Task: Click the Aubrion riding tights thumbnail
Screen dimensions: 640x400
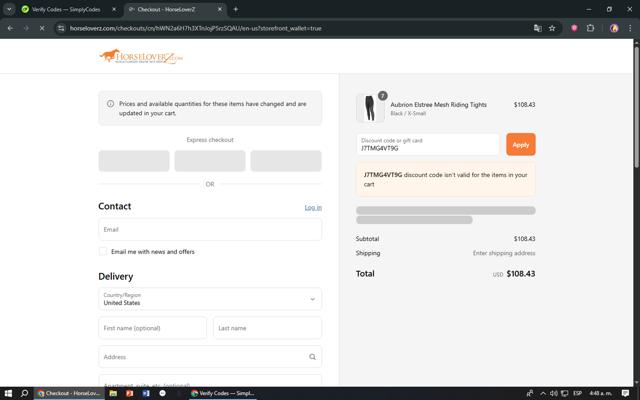Action: [x=370, y=108]
